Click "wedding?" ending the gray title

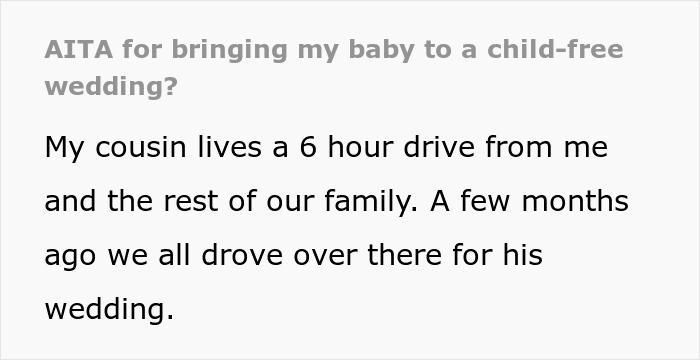[x=111, y=86]
